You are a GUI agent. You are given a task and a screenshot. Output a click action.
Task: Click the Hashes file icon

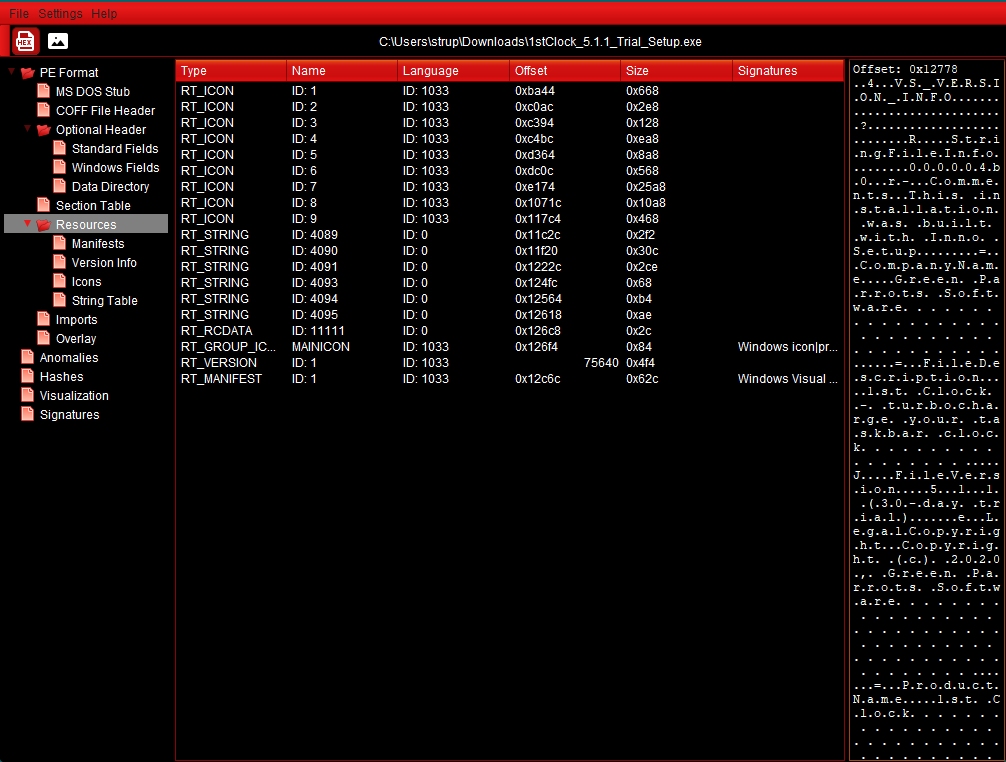(28, 377)
